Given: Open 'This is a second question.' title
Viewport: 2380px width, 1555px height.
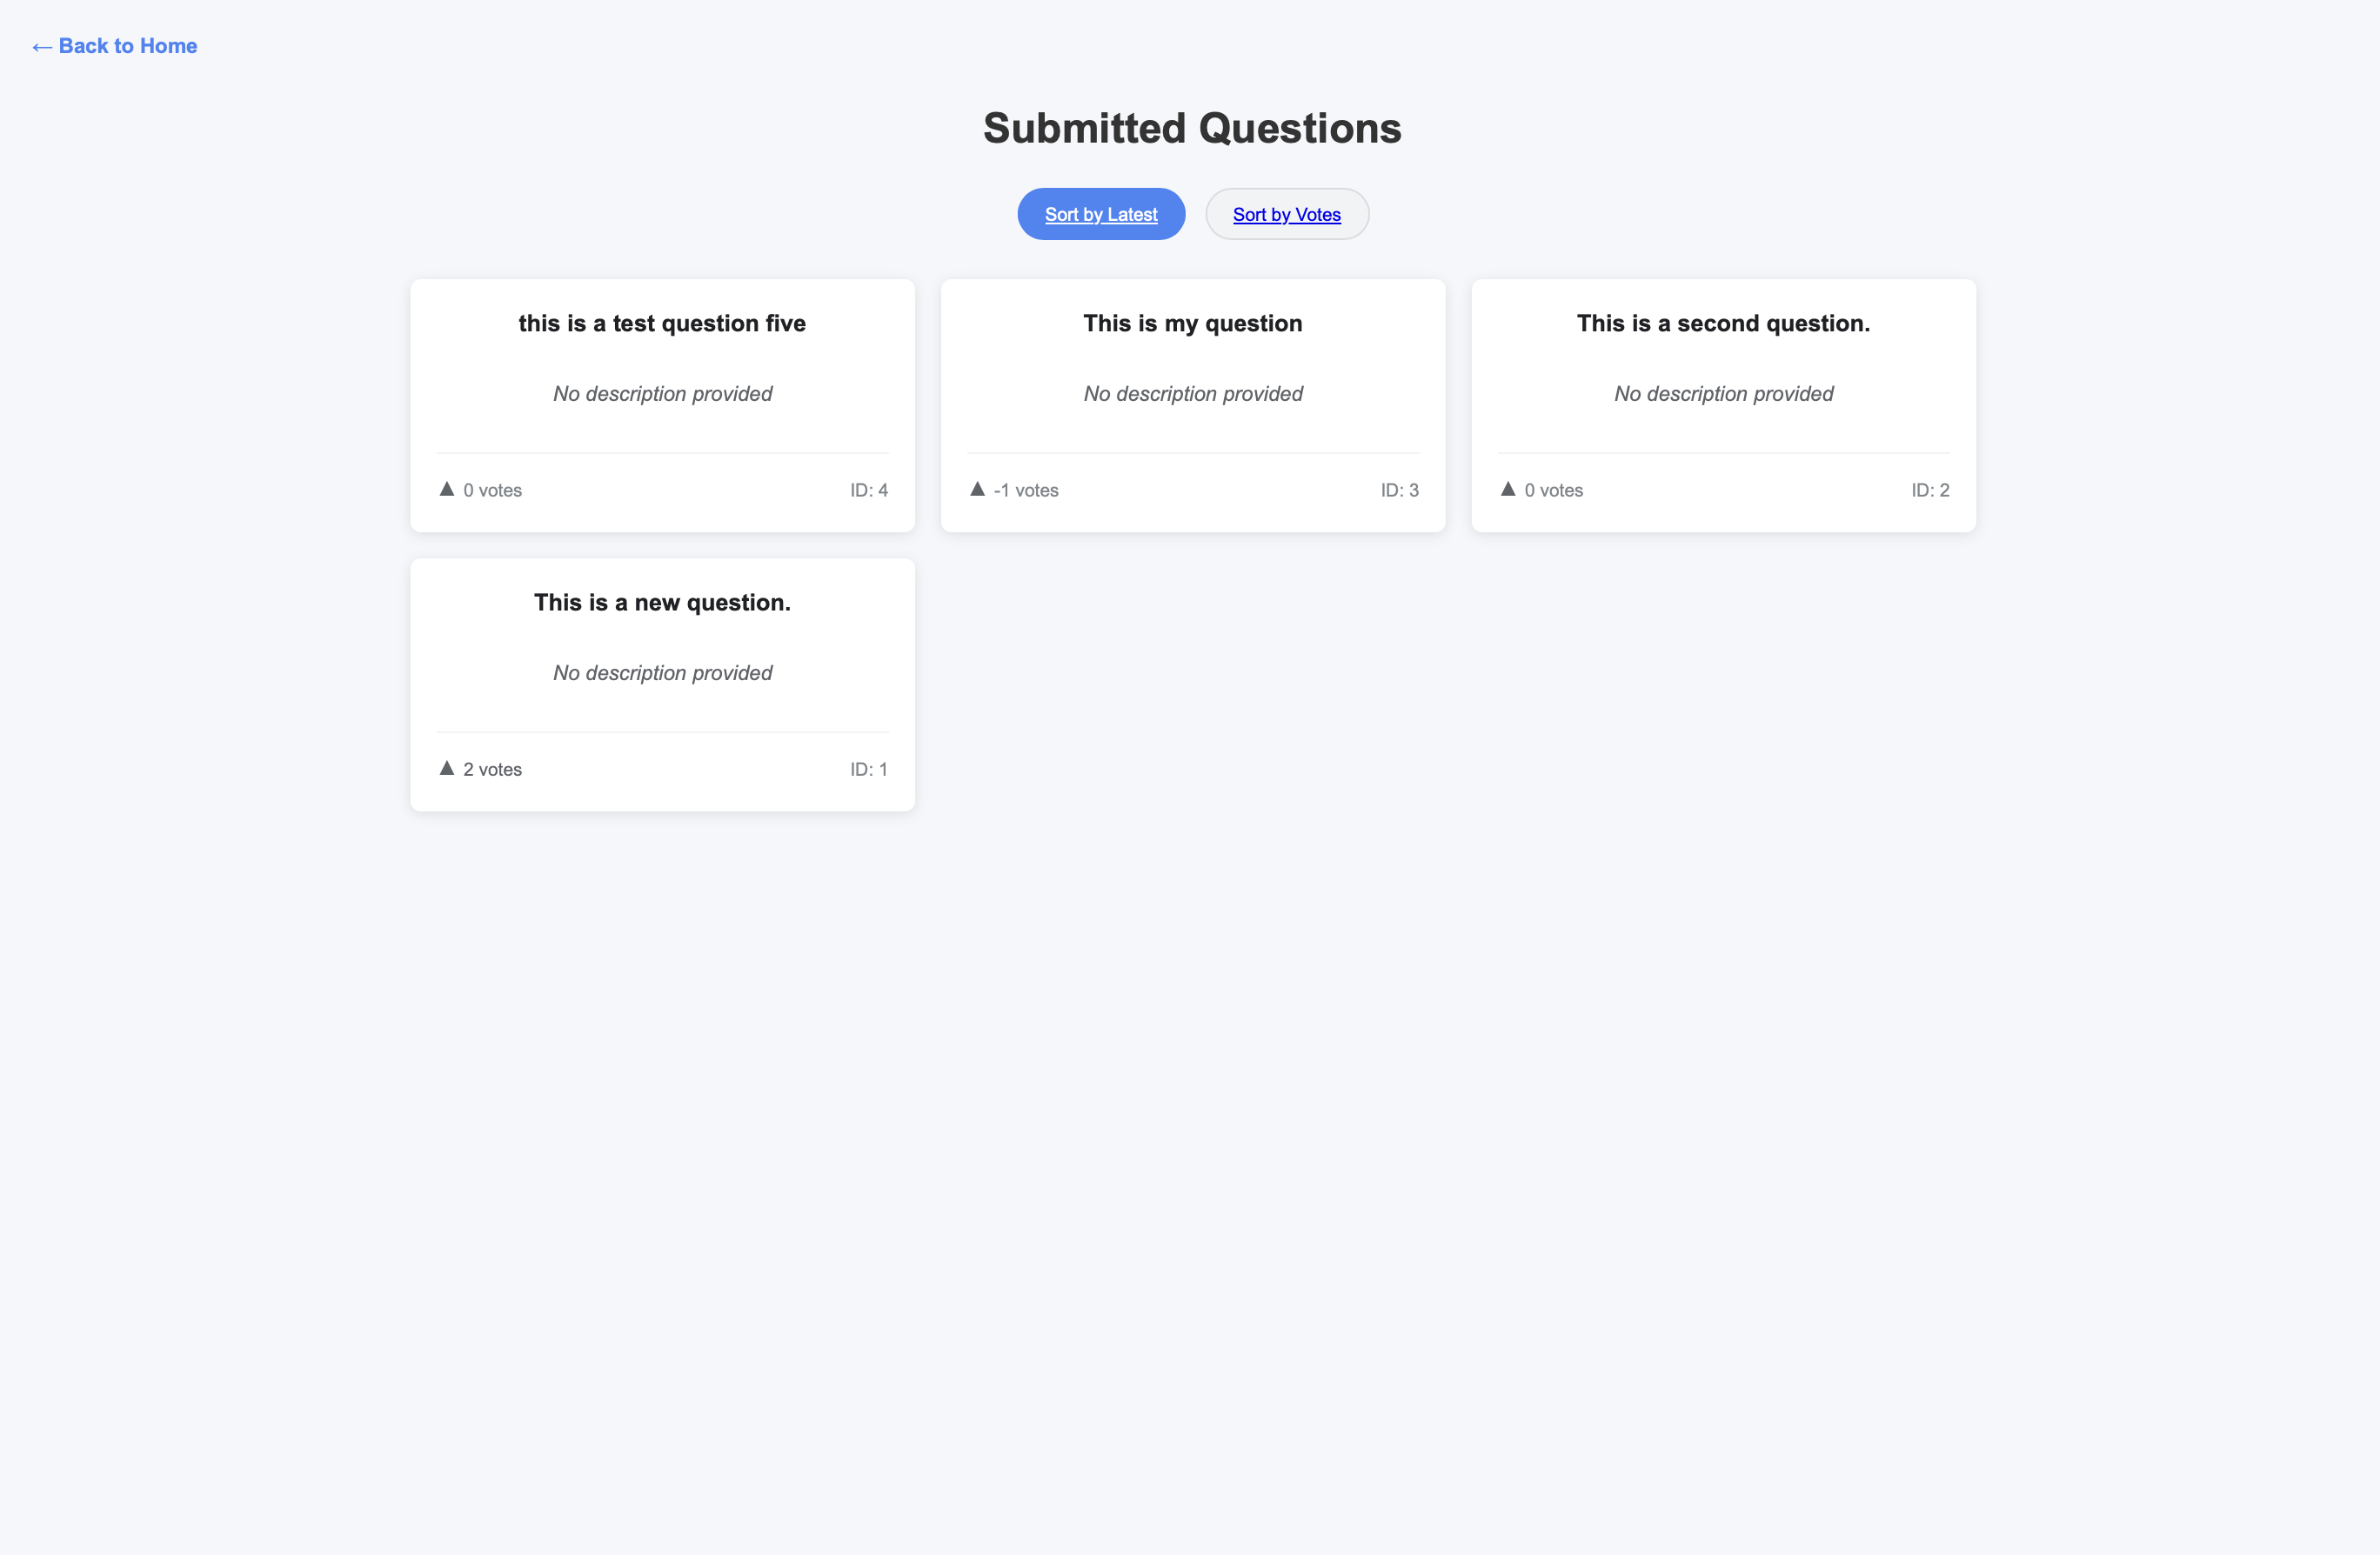Looking at the screenshot, I should point(1723,323).
